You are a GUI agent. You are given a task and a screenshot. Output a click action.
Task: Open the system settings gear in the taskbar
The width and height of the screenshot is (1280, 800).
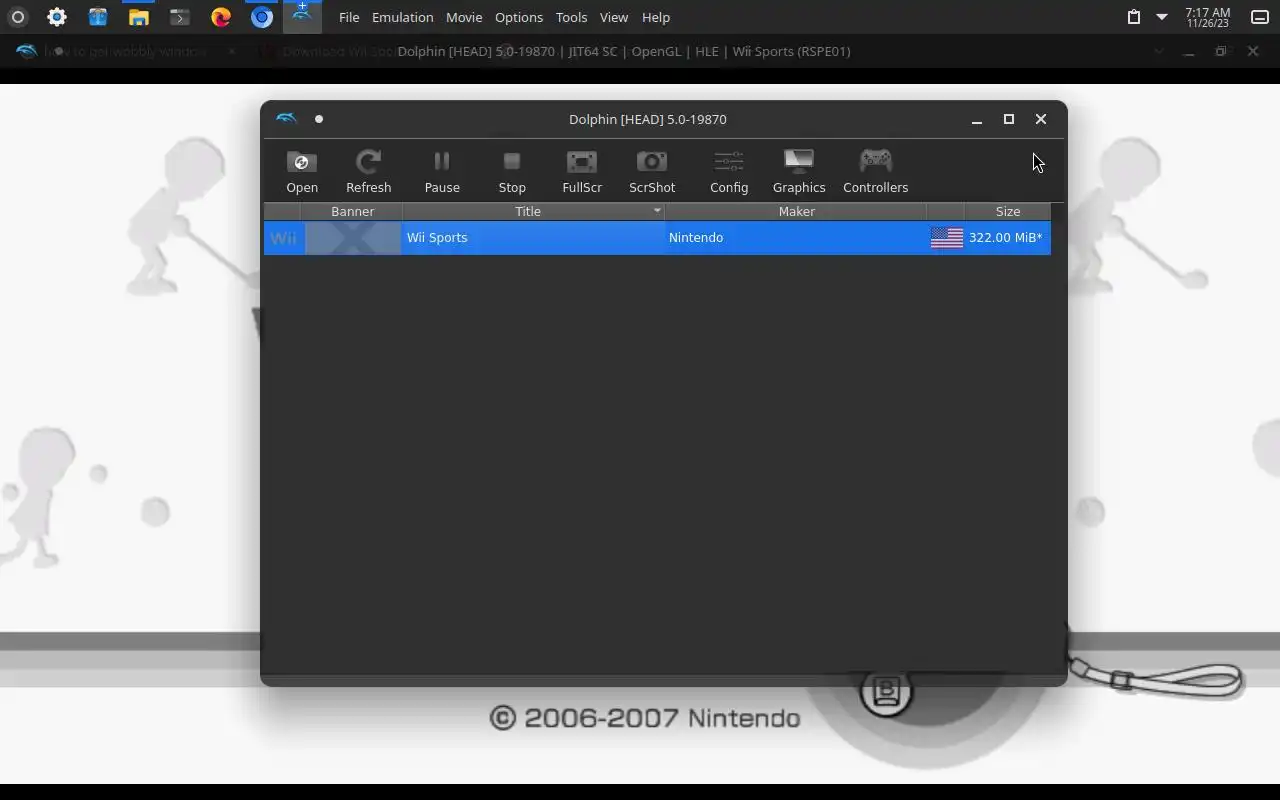57,17
